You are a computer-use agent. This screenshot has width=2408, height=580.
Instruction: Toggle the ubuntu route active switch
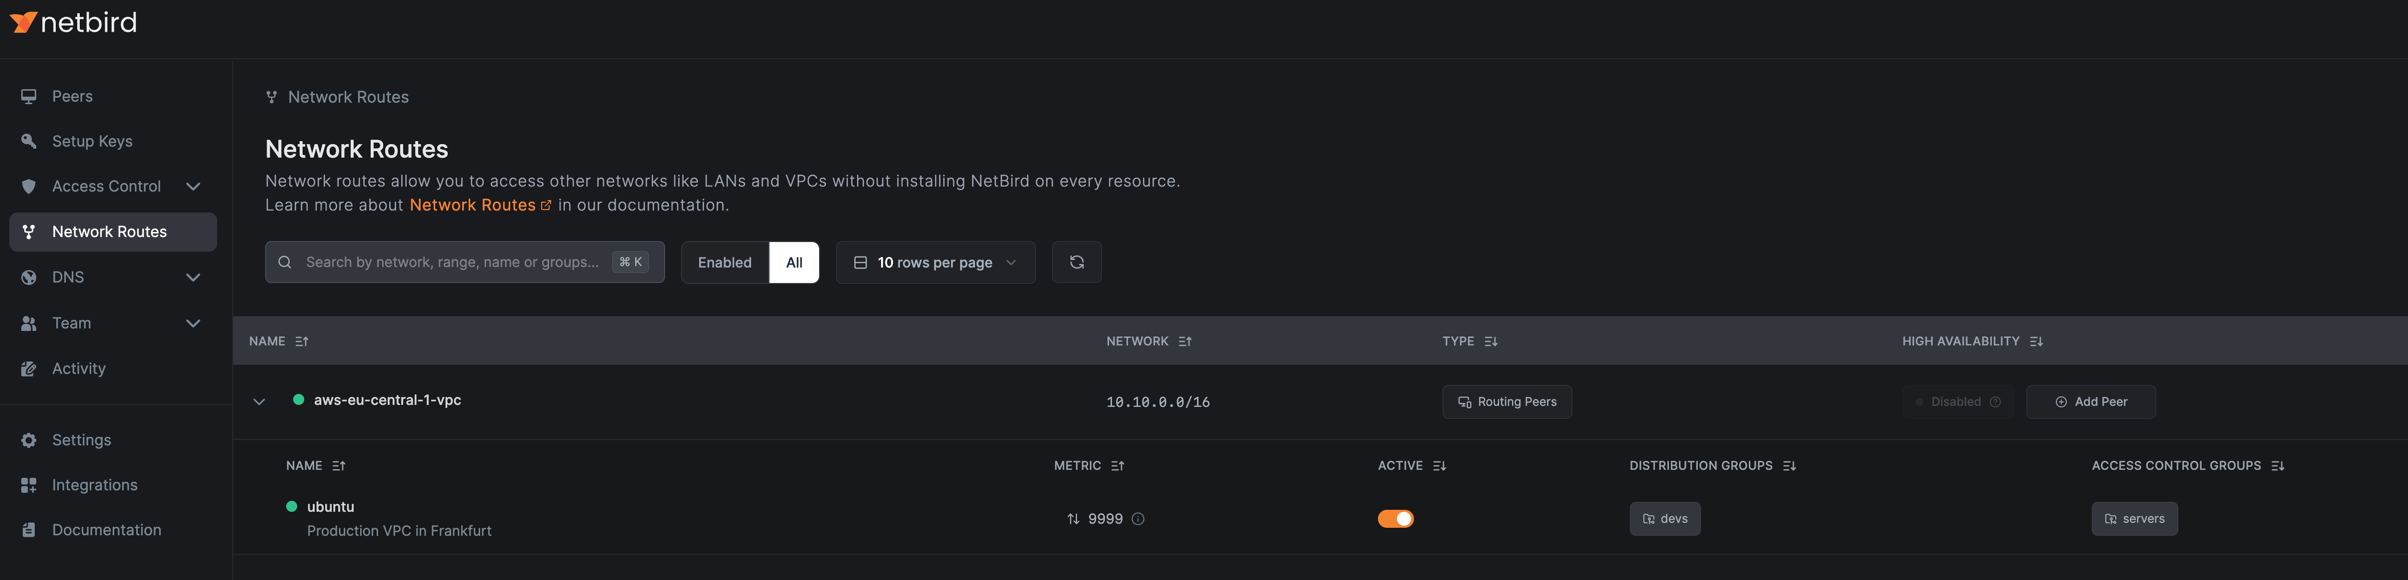click(1395, 519)
